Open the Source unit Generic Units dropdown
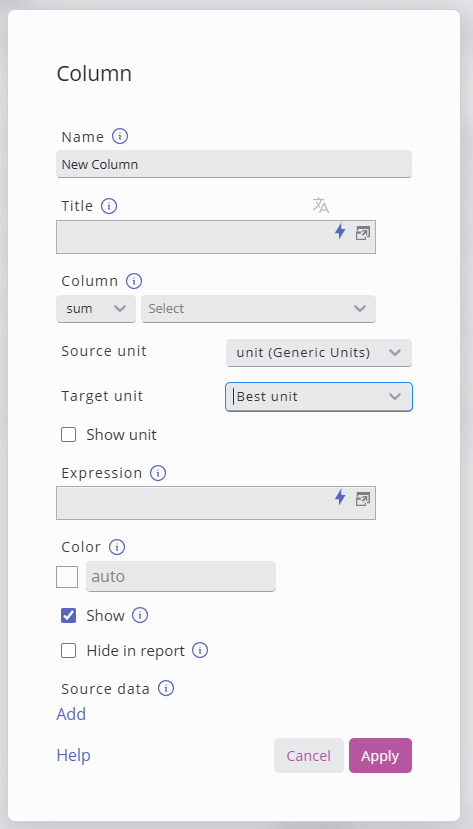This screenshot has height=829, width=473. [319, 353]
